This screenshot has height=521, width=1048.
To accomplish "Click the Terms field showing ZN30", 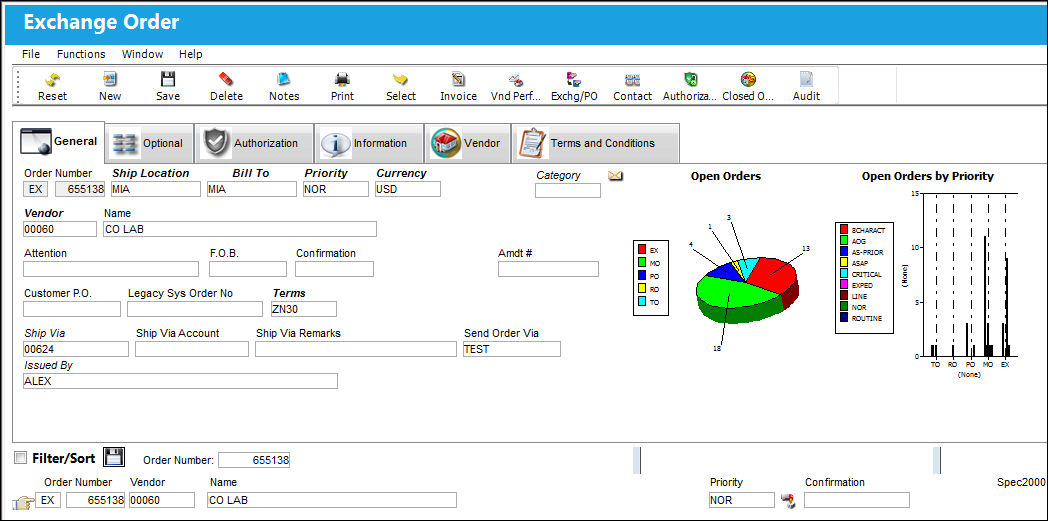I will click(x=303, y=309).
